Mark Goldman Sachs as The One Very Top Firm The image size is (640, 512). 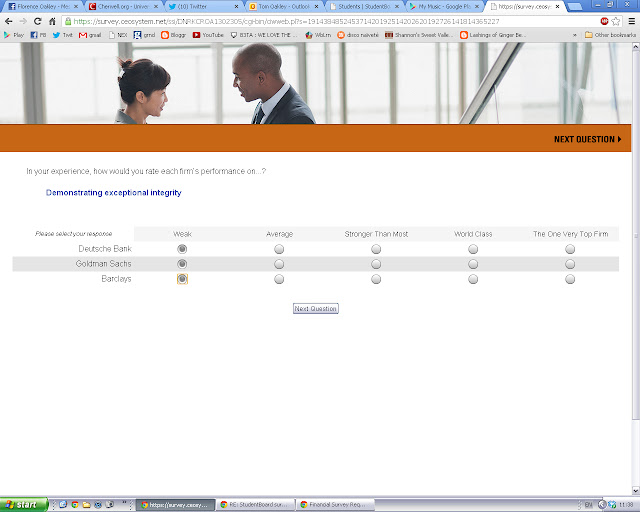570,264
